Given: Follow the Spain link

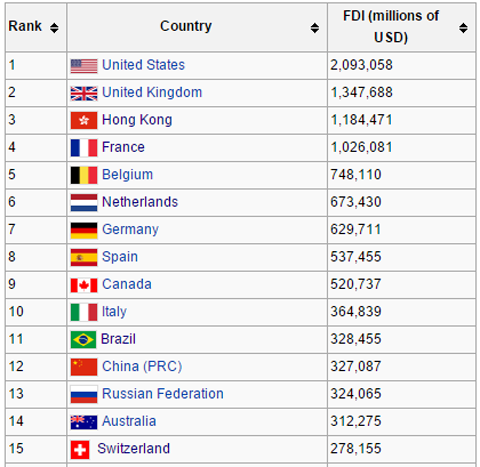Looking at the screenshot, I should (120, 257).
